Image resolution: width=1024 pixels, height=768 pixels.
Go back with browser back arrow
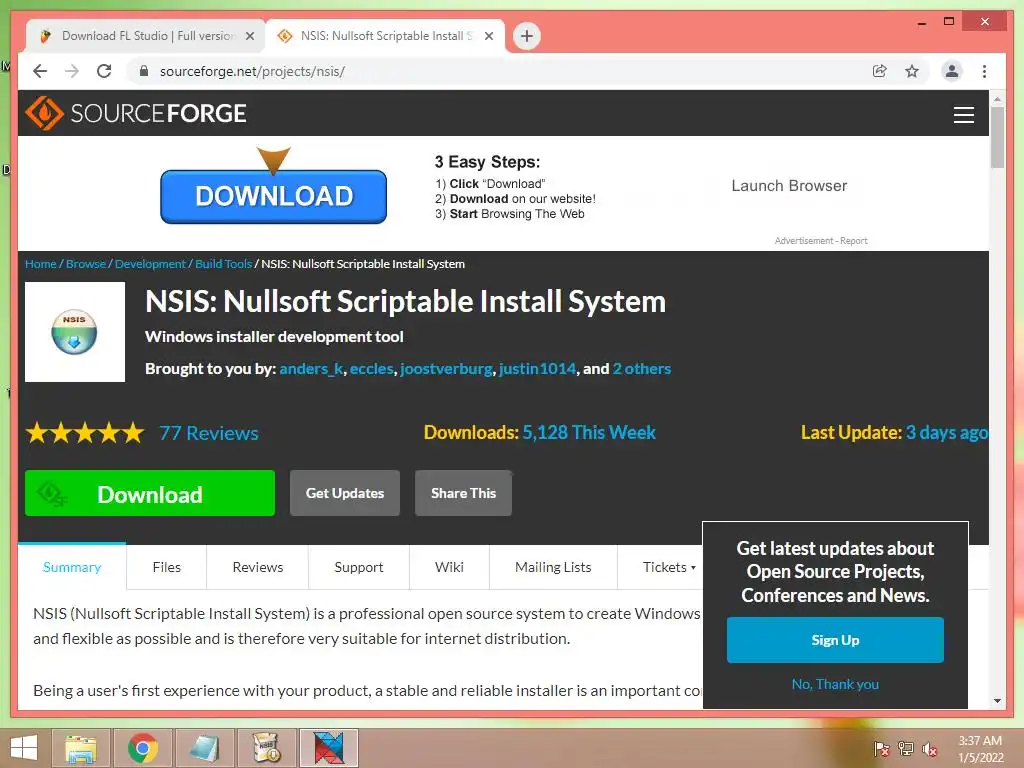40,71
